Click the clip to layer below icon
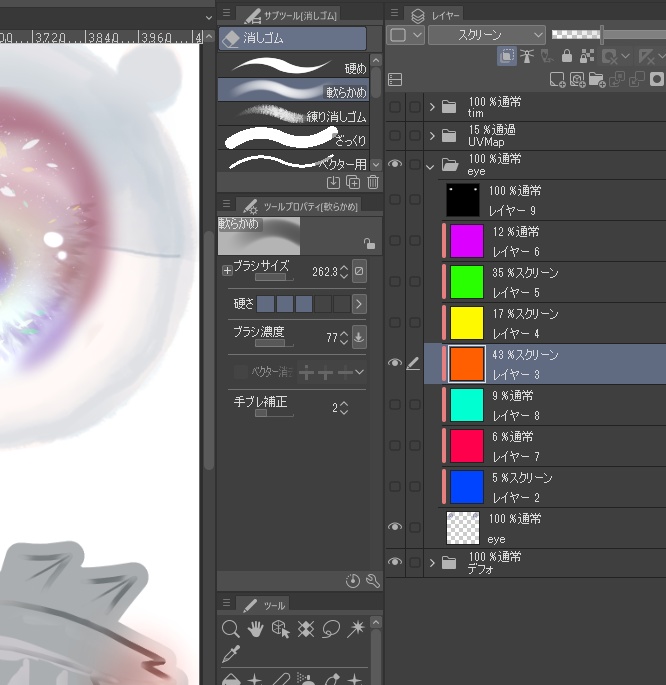 click(x=507, y=56)
